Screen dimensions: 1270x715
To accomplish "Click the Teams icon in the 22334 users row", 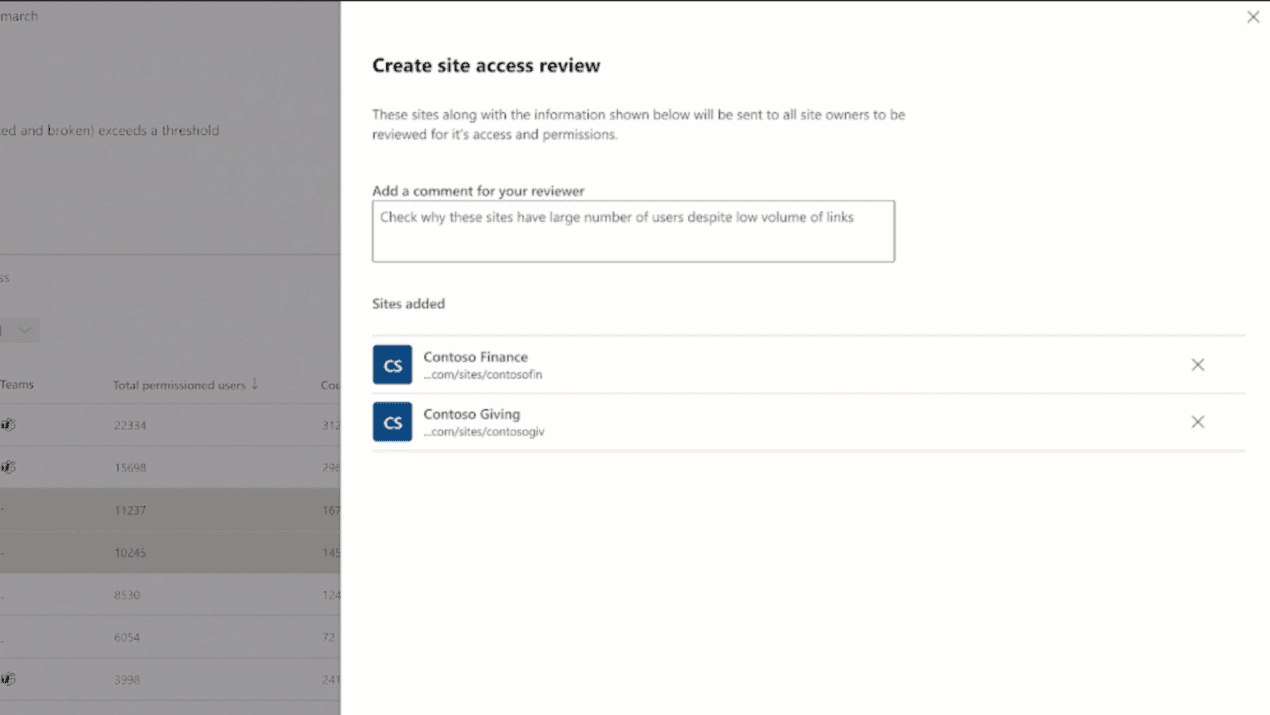I will tap(8, 424).
